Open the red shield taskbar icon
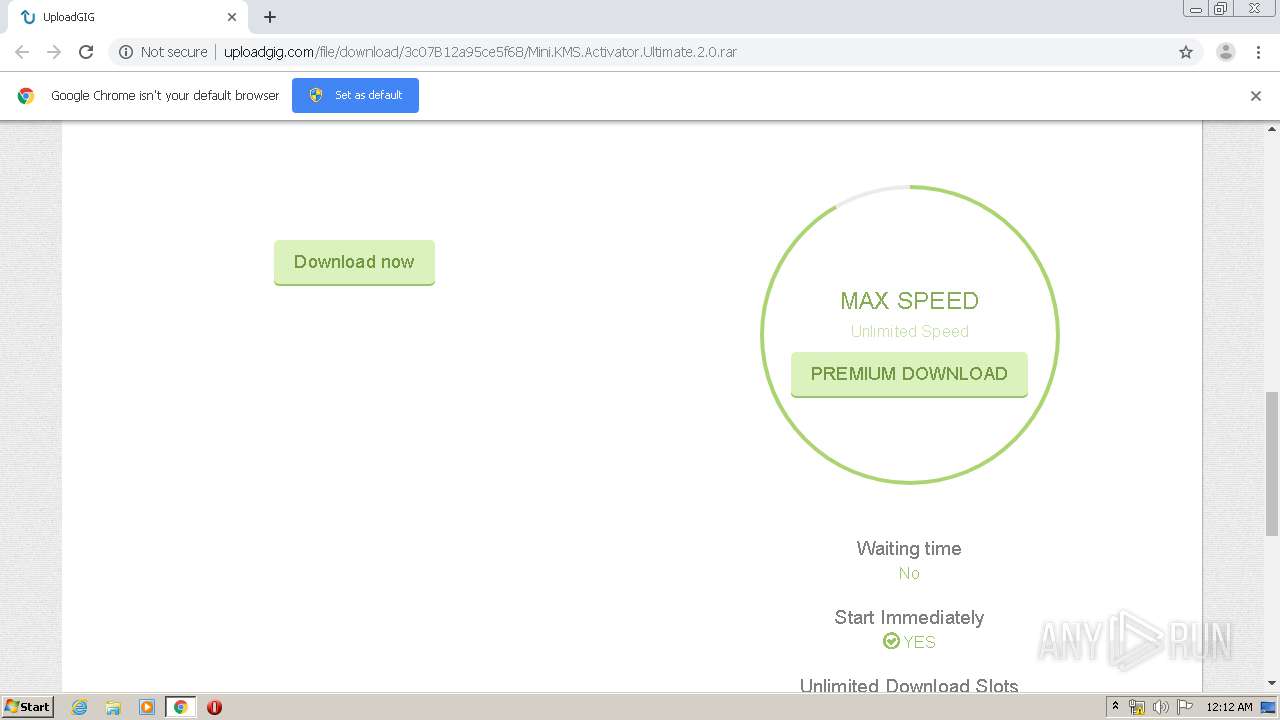Screen dimensions: 1280x720 [214, 707]
